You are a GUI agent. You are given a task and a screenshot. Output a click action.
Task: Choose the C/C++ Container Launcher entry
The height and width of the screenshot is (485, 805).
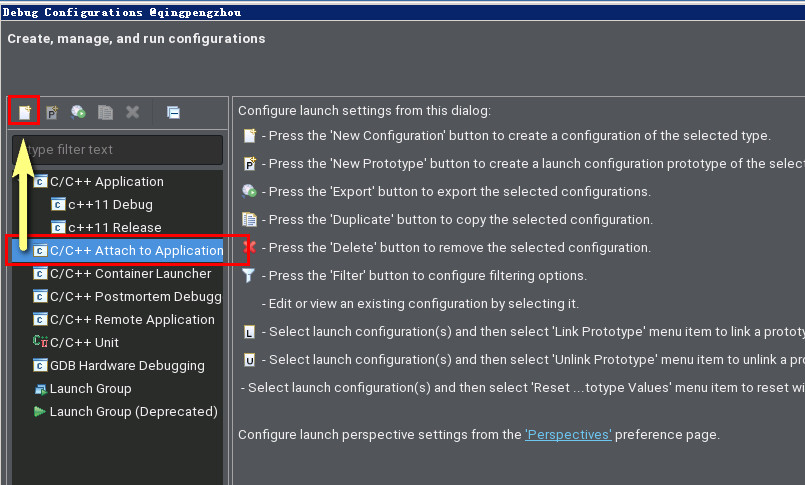click(130, 274)
